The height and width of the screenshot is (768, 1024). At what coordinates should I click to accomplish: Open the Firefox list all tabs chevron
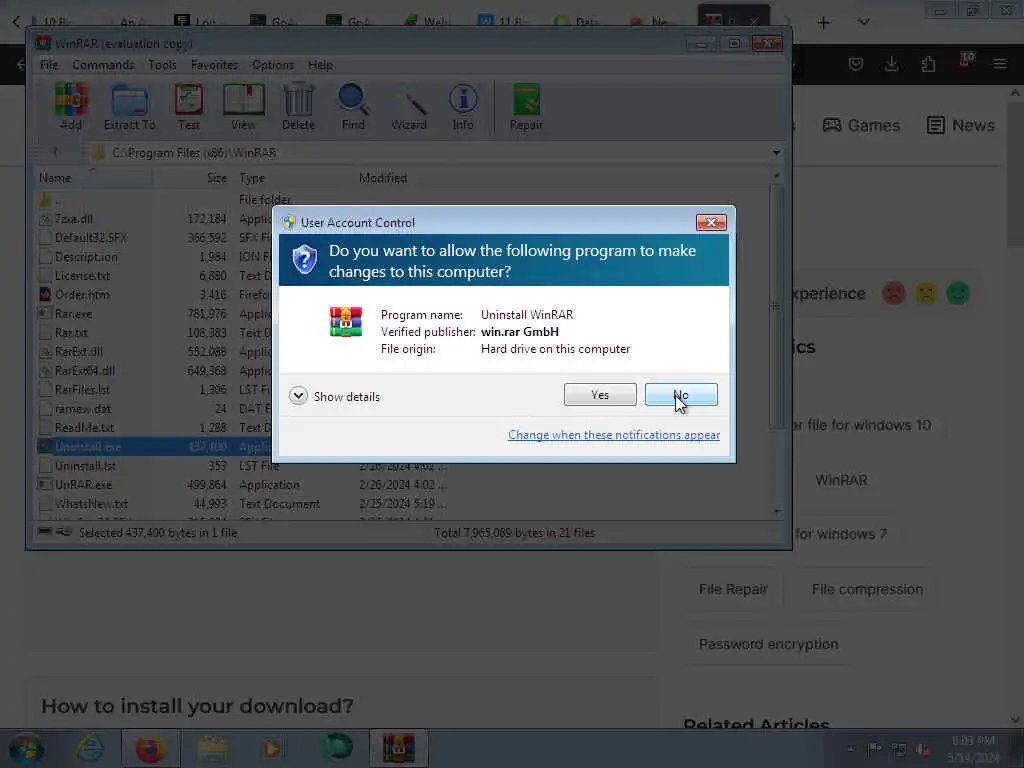coord(864,22)
